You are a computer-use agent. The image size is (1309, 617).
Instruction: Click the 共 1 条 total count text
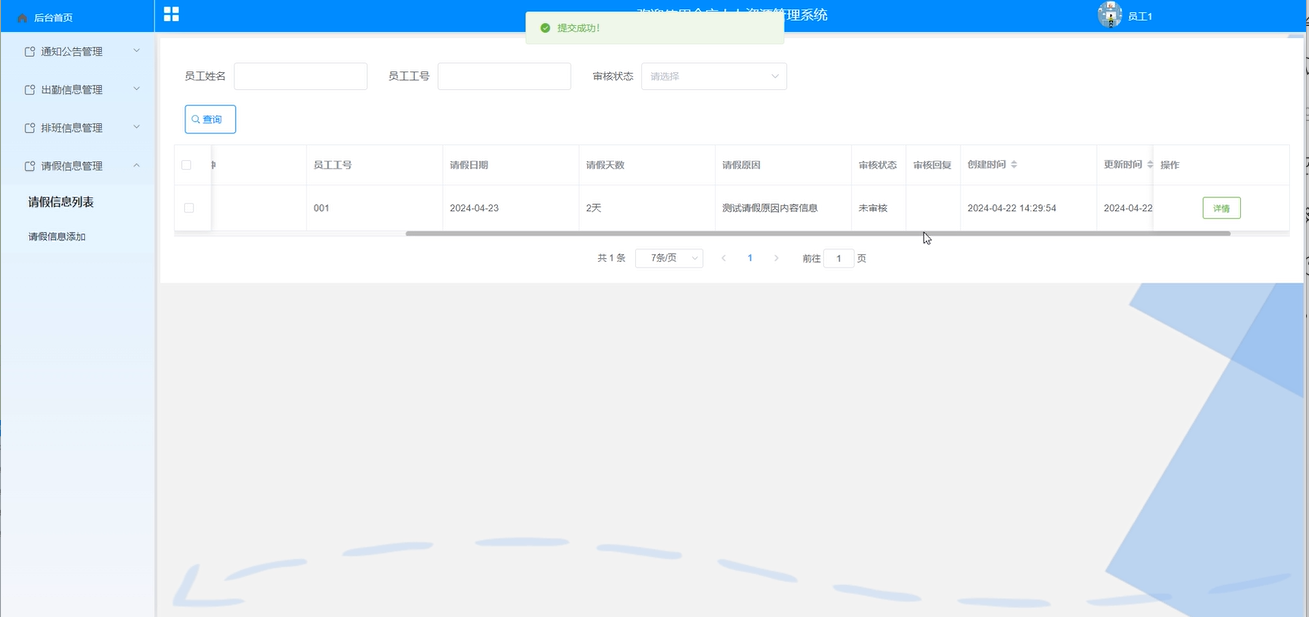tap(611, 258)
